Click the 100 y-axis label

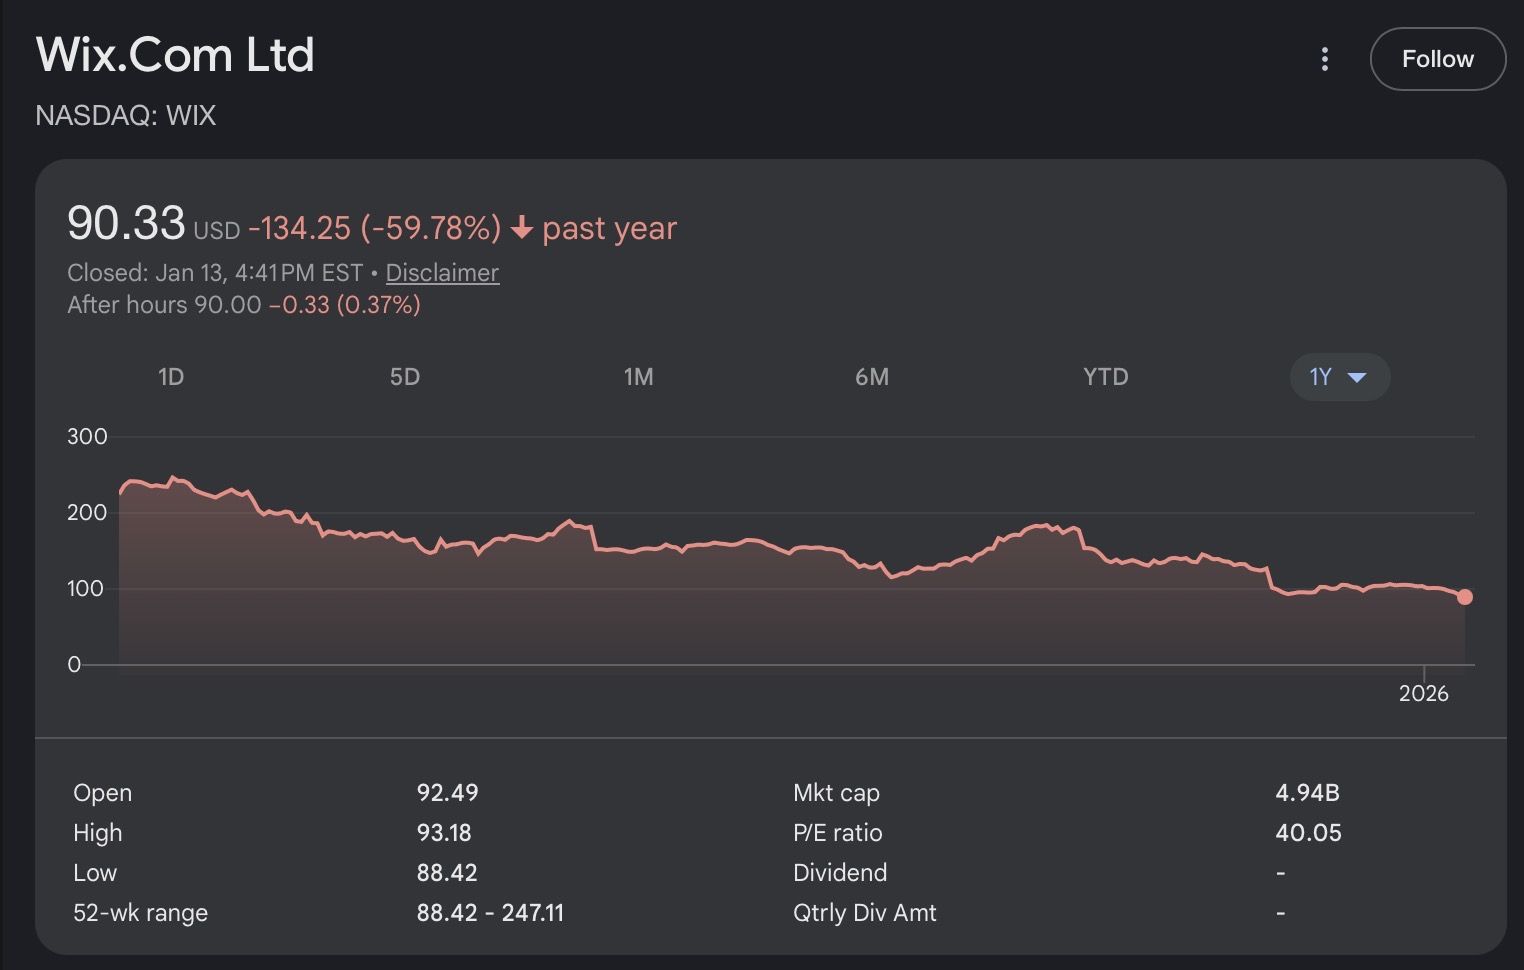pos(87,588)
